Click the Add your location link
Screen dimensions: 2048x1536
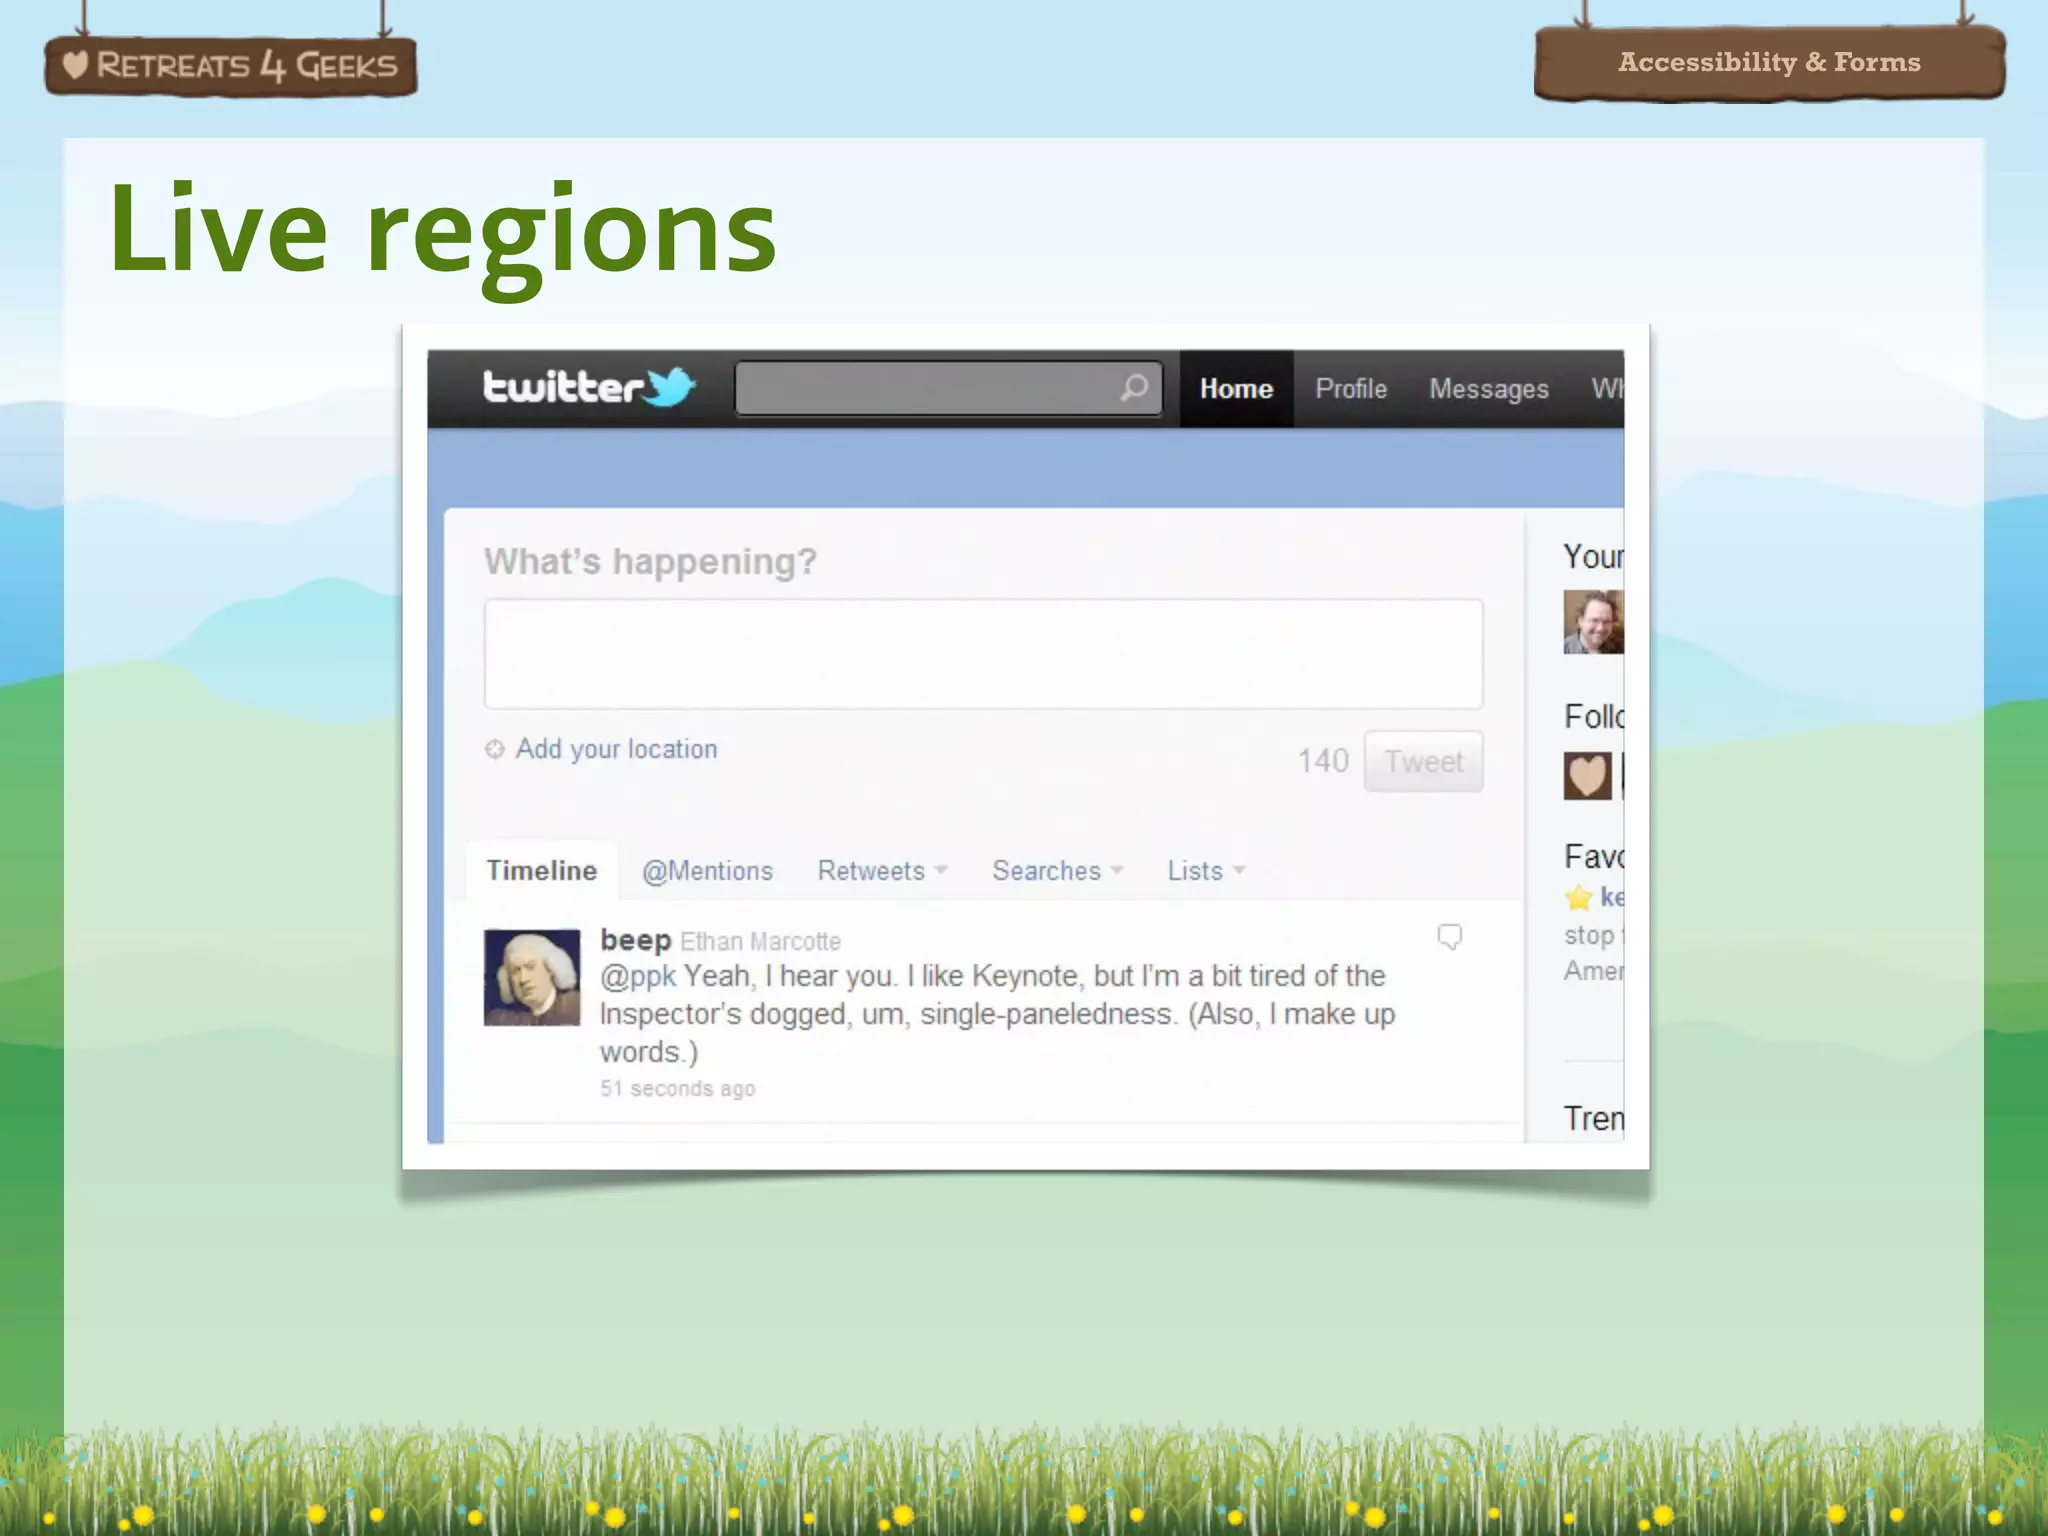click(x=616, y=749)
